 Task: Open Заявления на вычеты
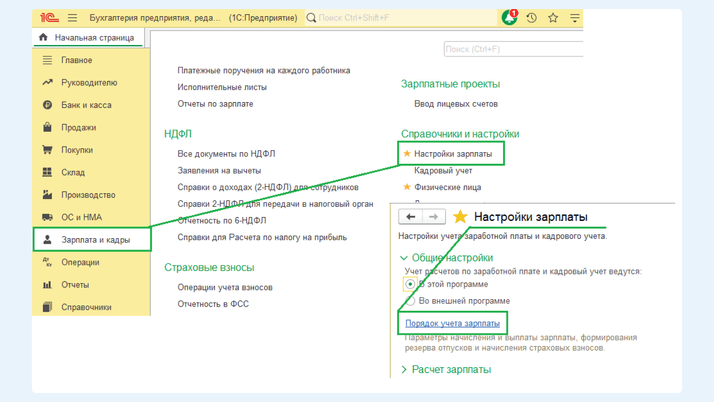[219, 170]
